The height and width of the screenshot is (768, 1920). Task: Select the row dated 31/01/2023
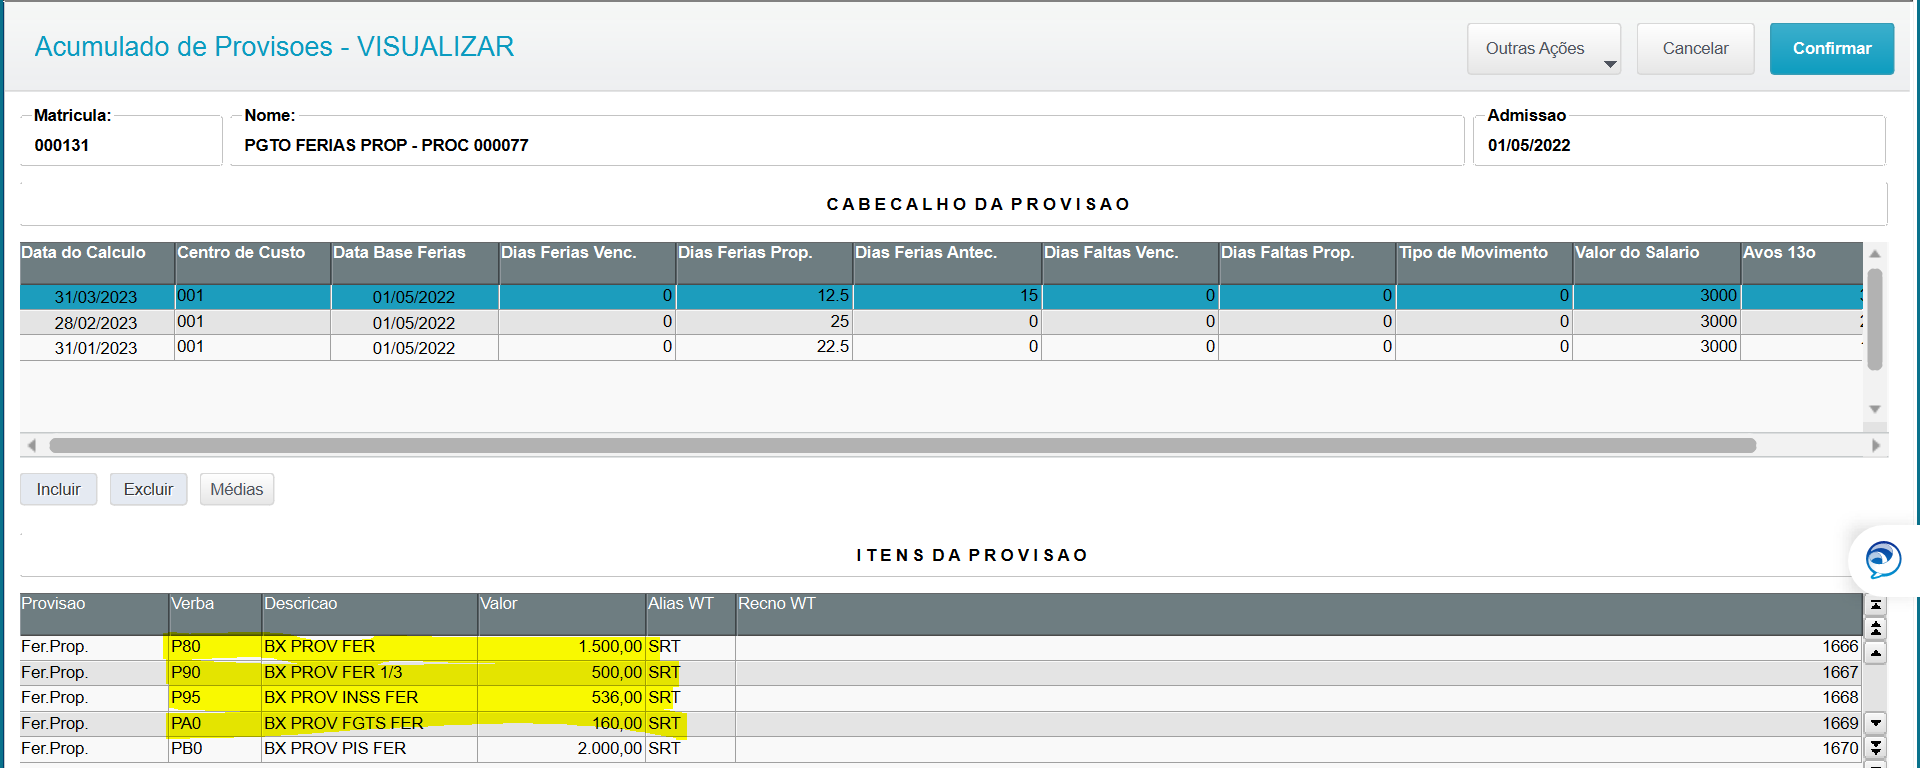(x=941, y=347)
